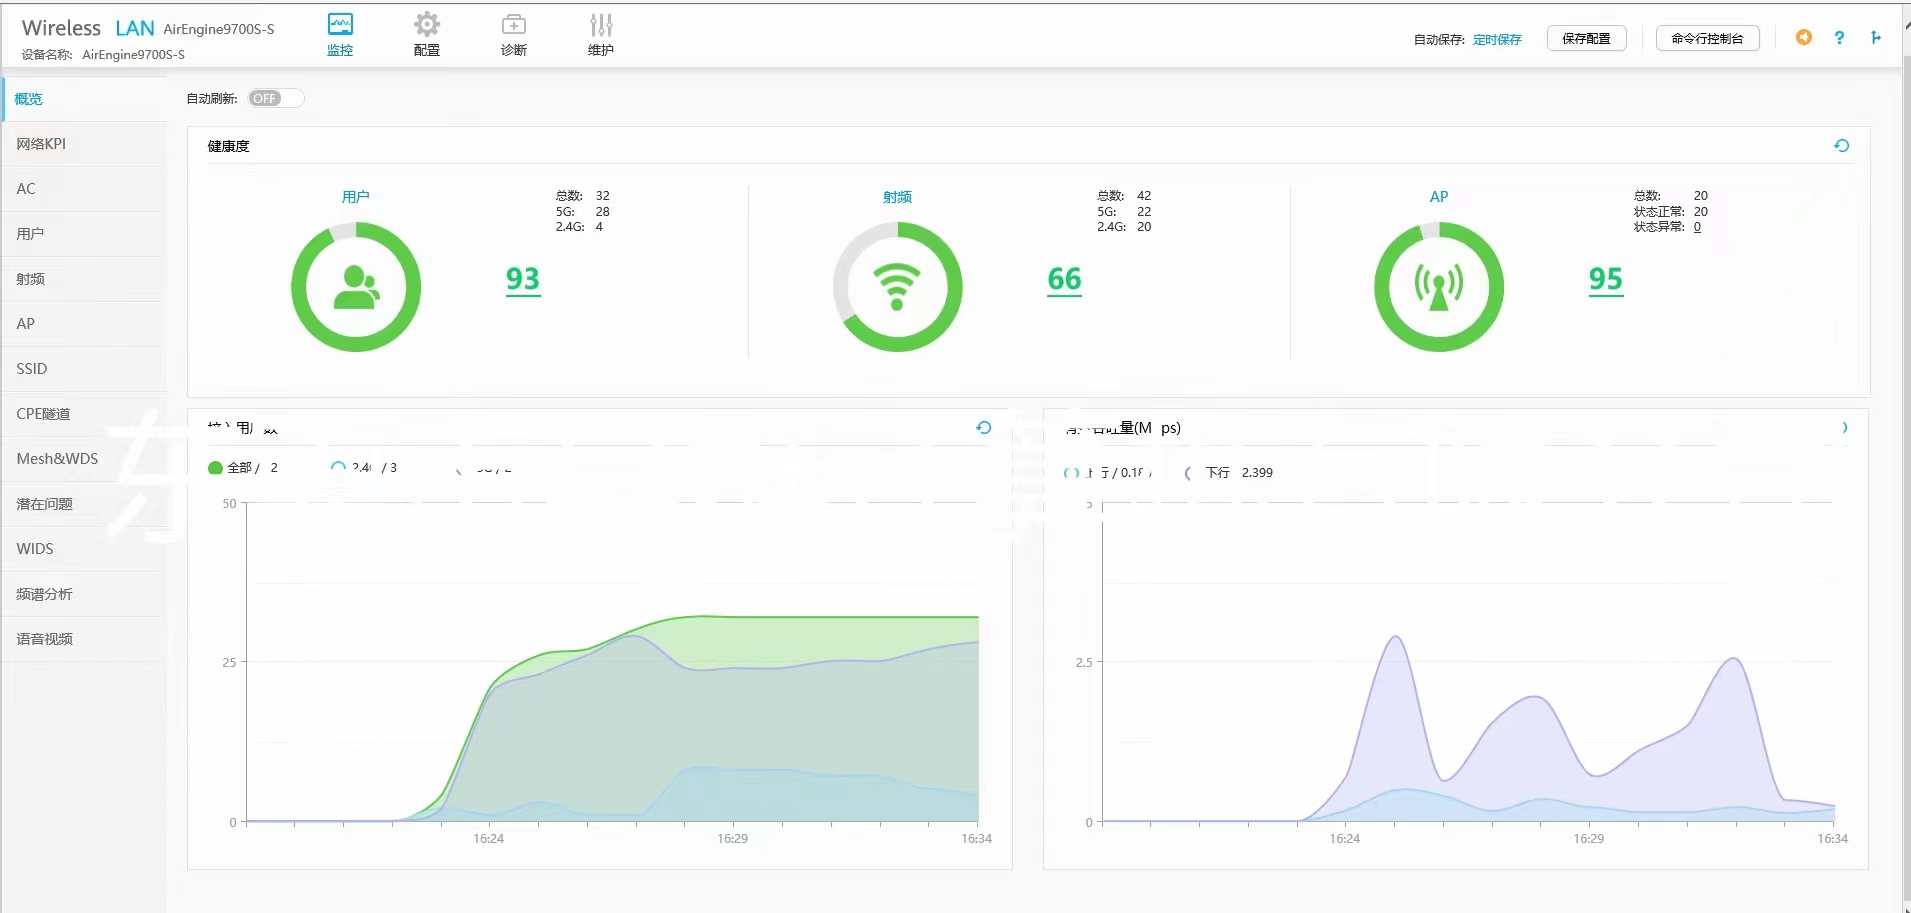Refresh the 健康度 health panel

(1841, 146)
